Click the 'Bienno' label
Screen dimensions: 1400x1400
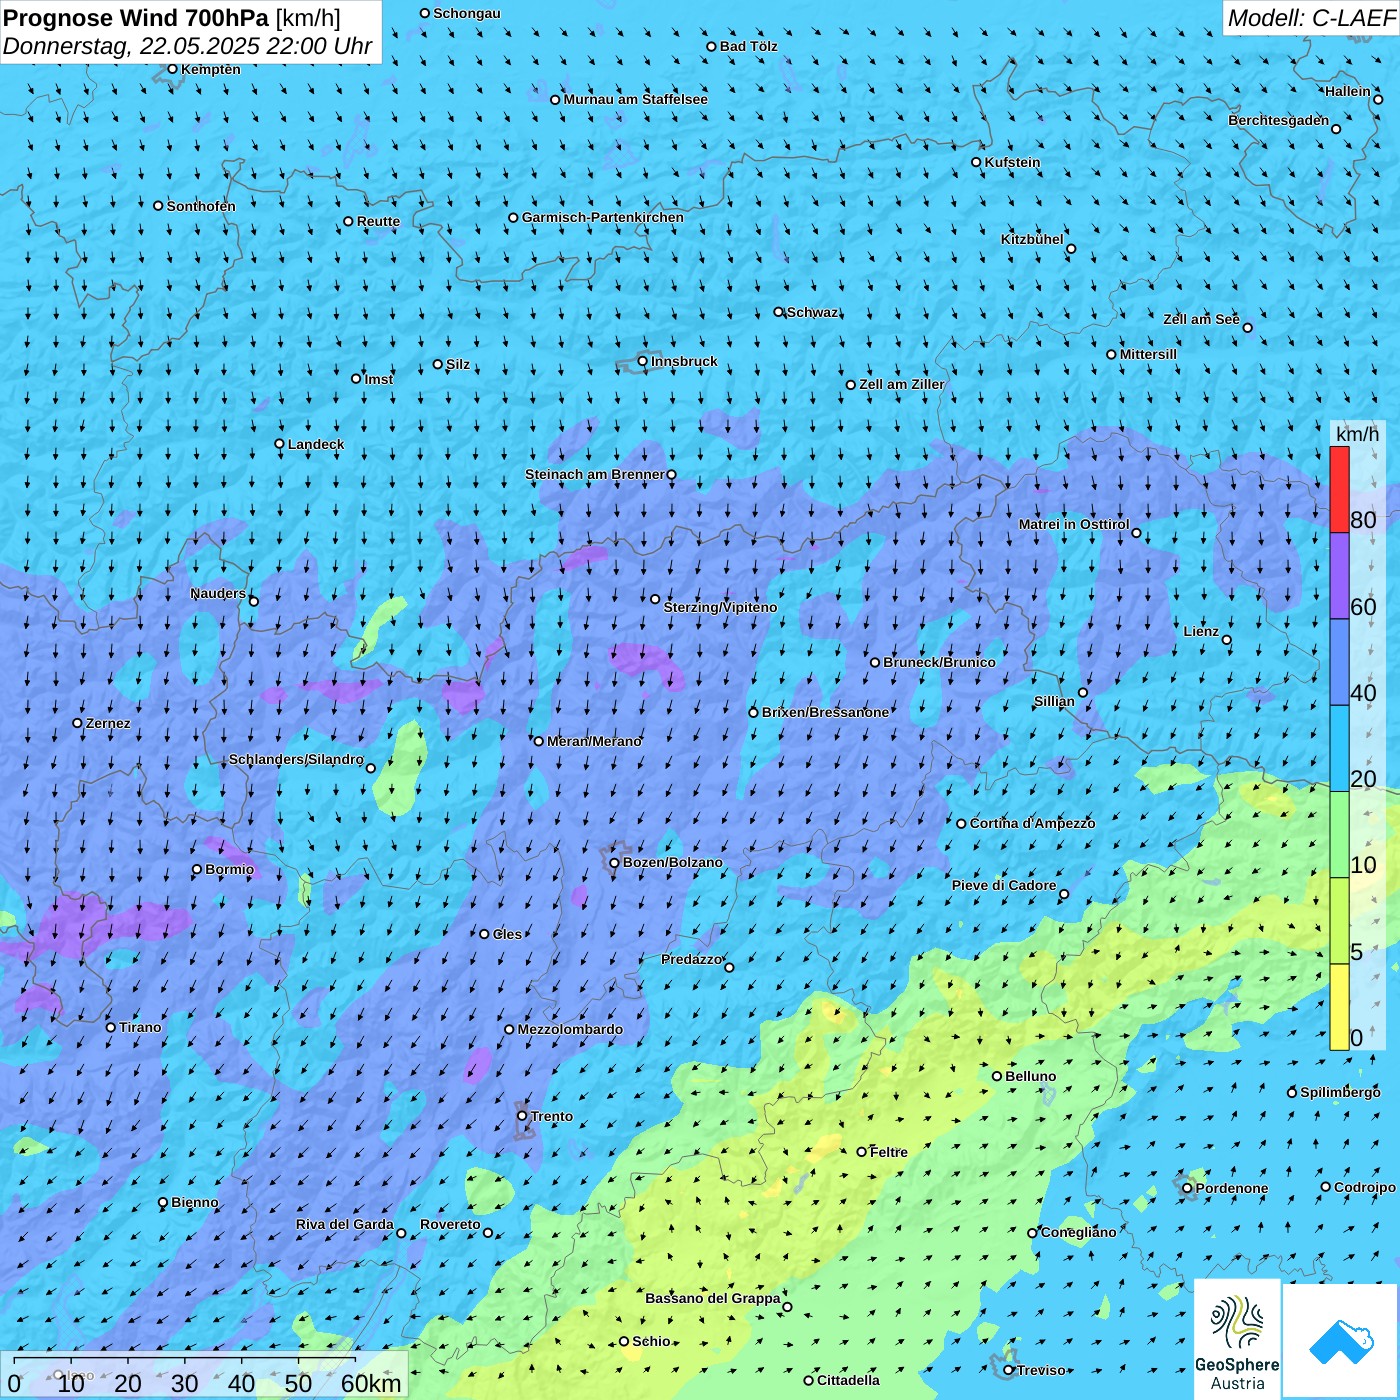click(195, 1202)
